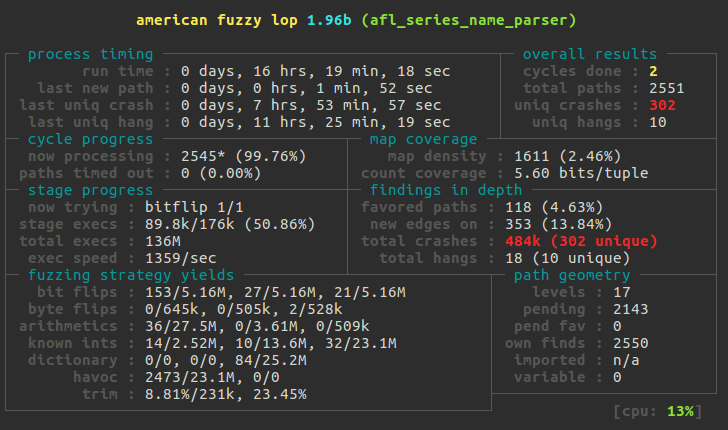Viewport: 728px width, 430px height.
Task: Click the paths timed out value '0 (0.00%)'
Action: (x=221, y=173)
